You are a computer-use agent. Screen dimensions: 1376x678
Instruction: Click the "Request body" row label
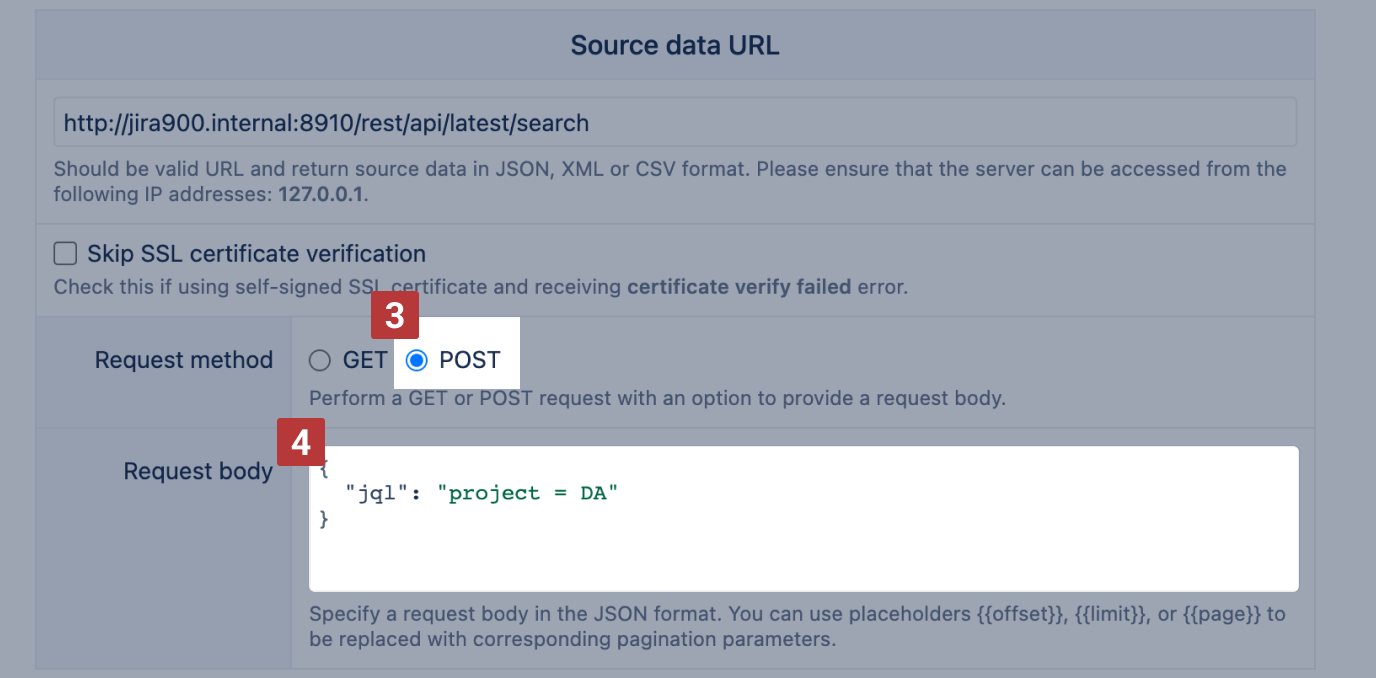click(198, 471)
